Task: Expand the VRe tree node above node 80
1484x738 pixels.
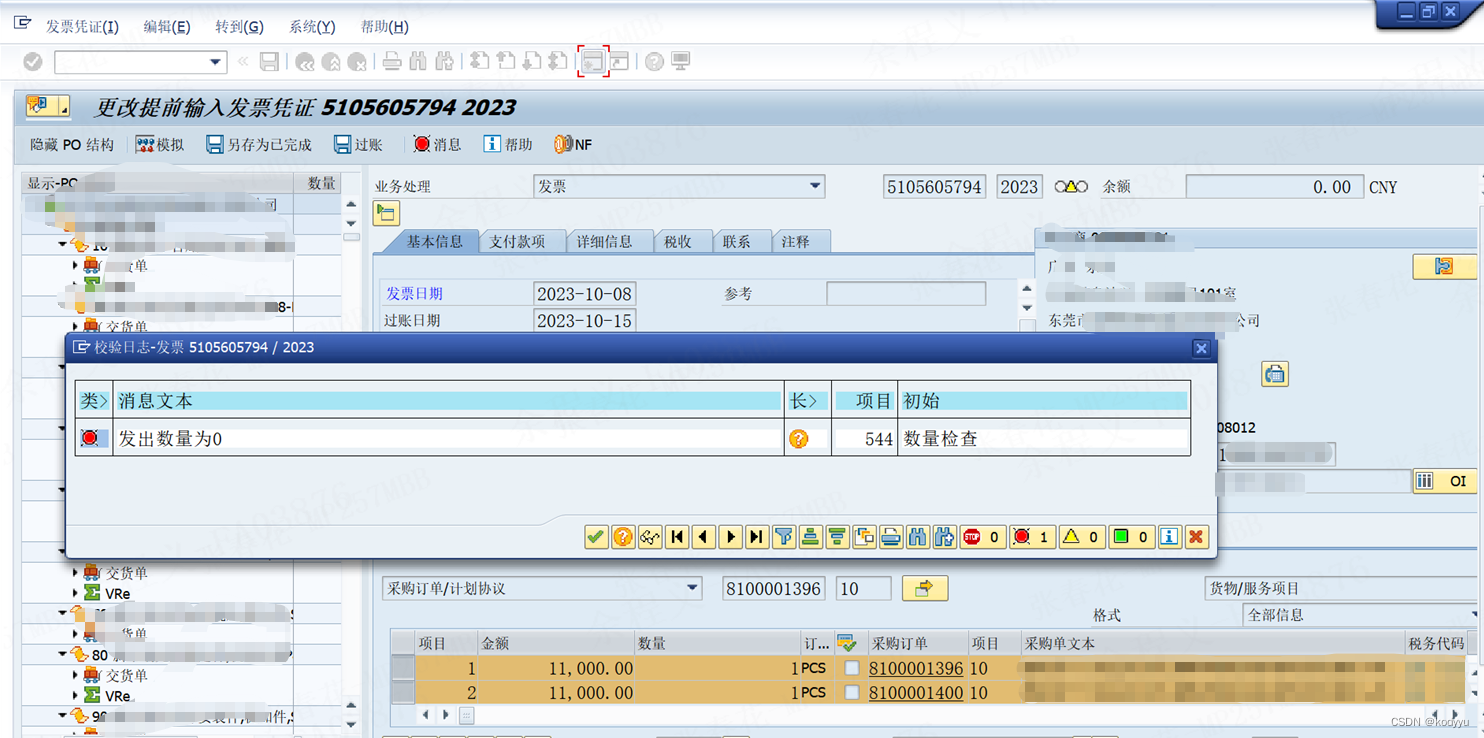Action: pyautogui.click(x=76, y=593)
